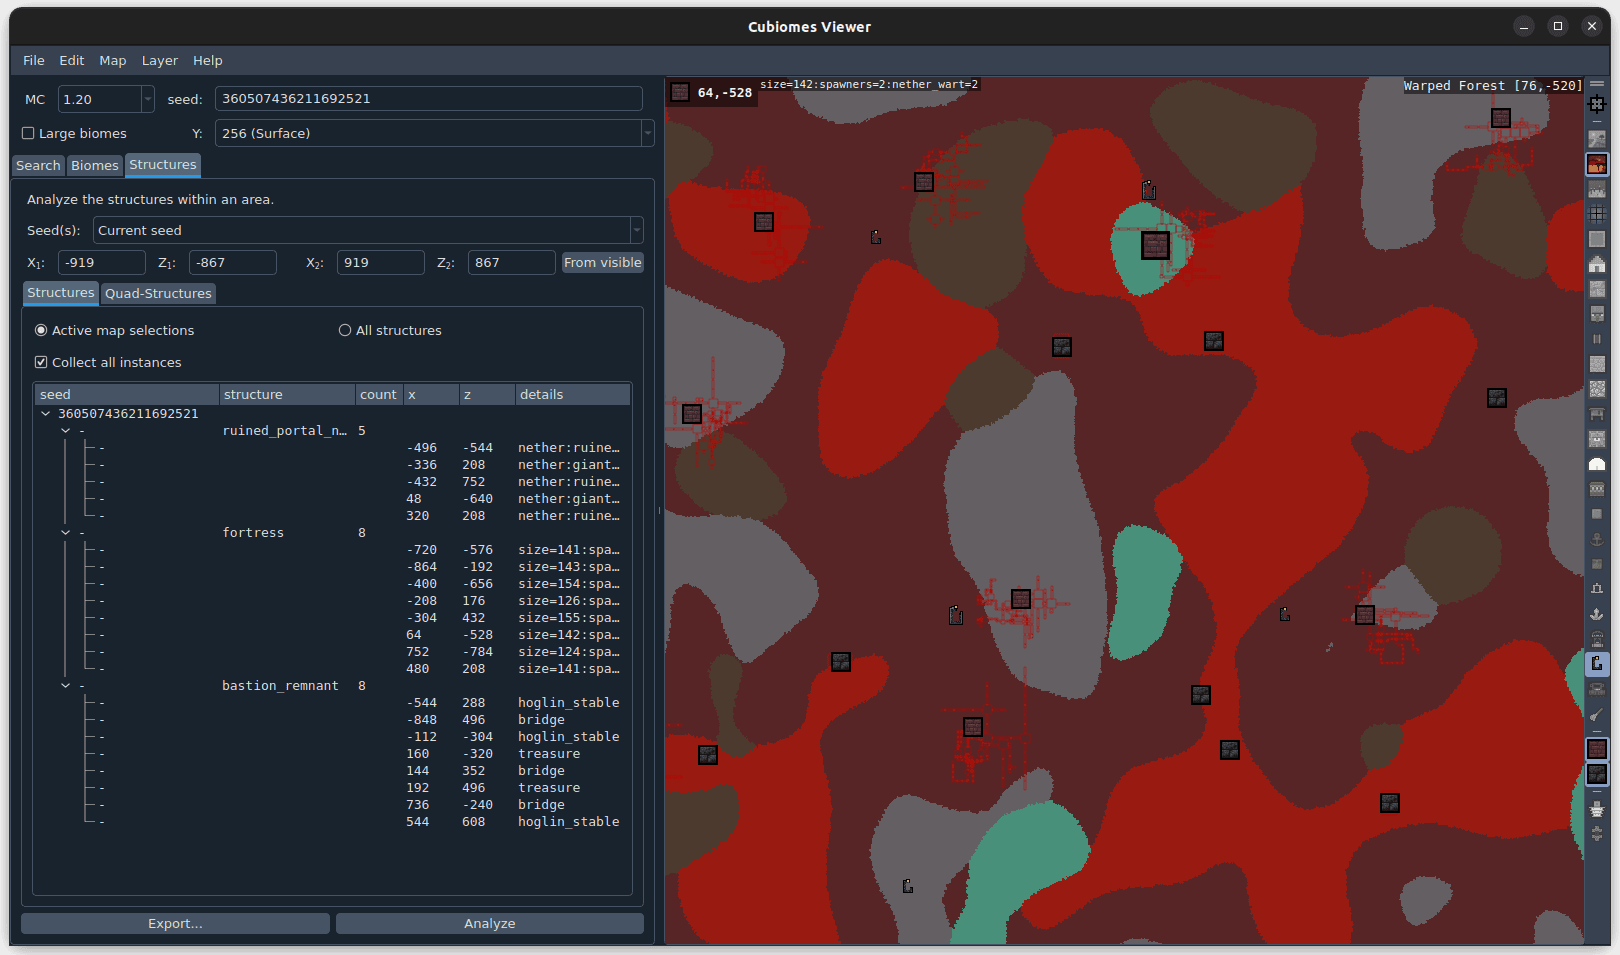Image resolution: width=1620 pixels, height=955 pixels.
Task: Click the ruined portal marker above the teal Warped Forest
Action: [1149, 189]
